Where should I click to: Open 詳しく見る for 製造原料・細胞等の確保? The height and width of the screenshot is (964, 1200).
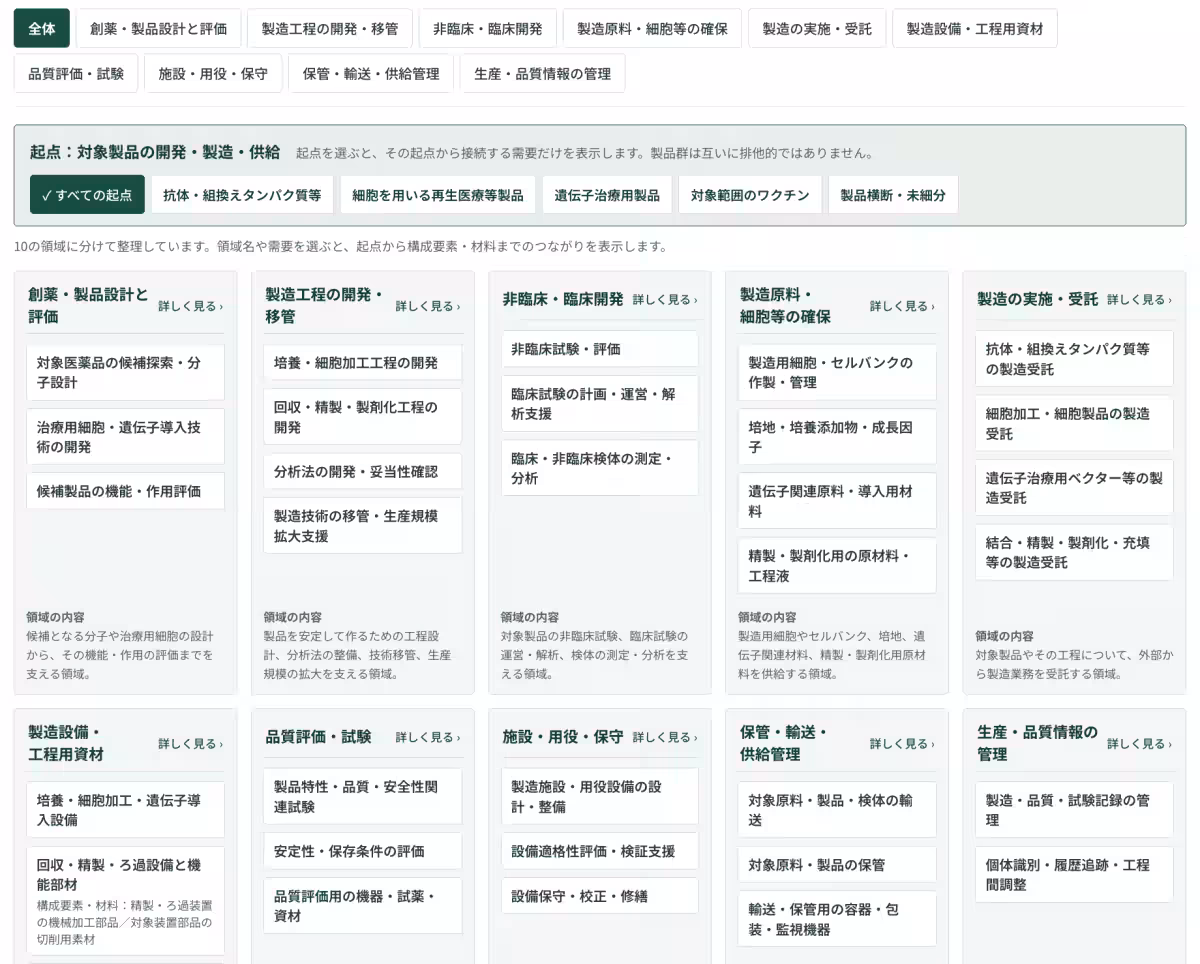pos(902,306)
